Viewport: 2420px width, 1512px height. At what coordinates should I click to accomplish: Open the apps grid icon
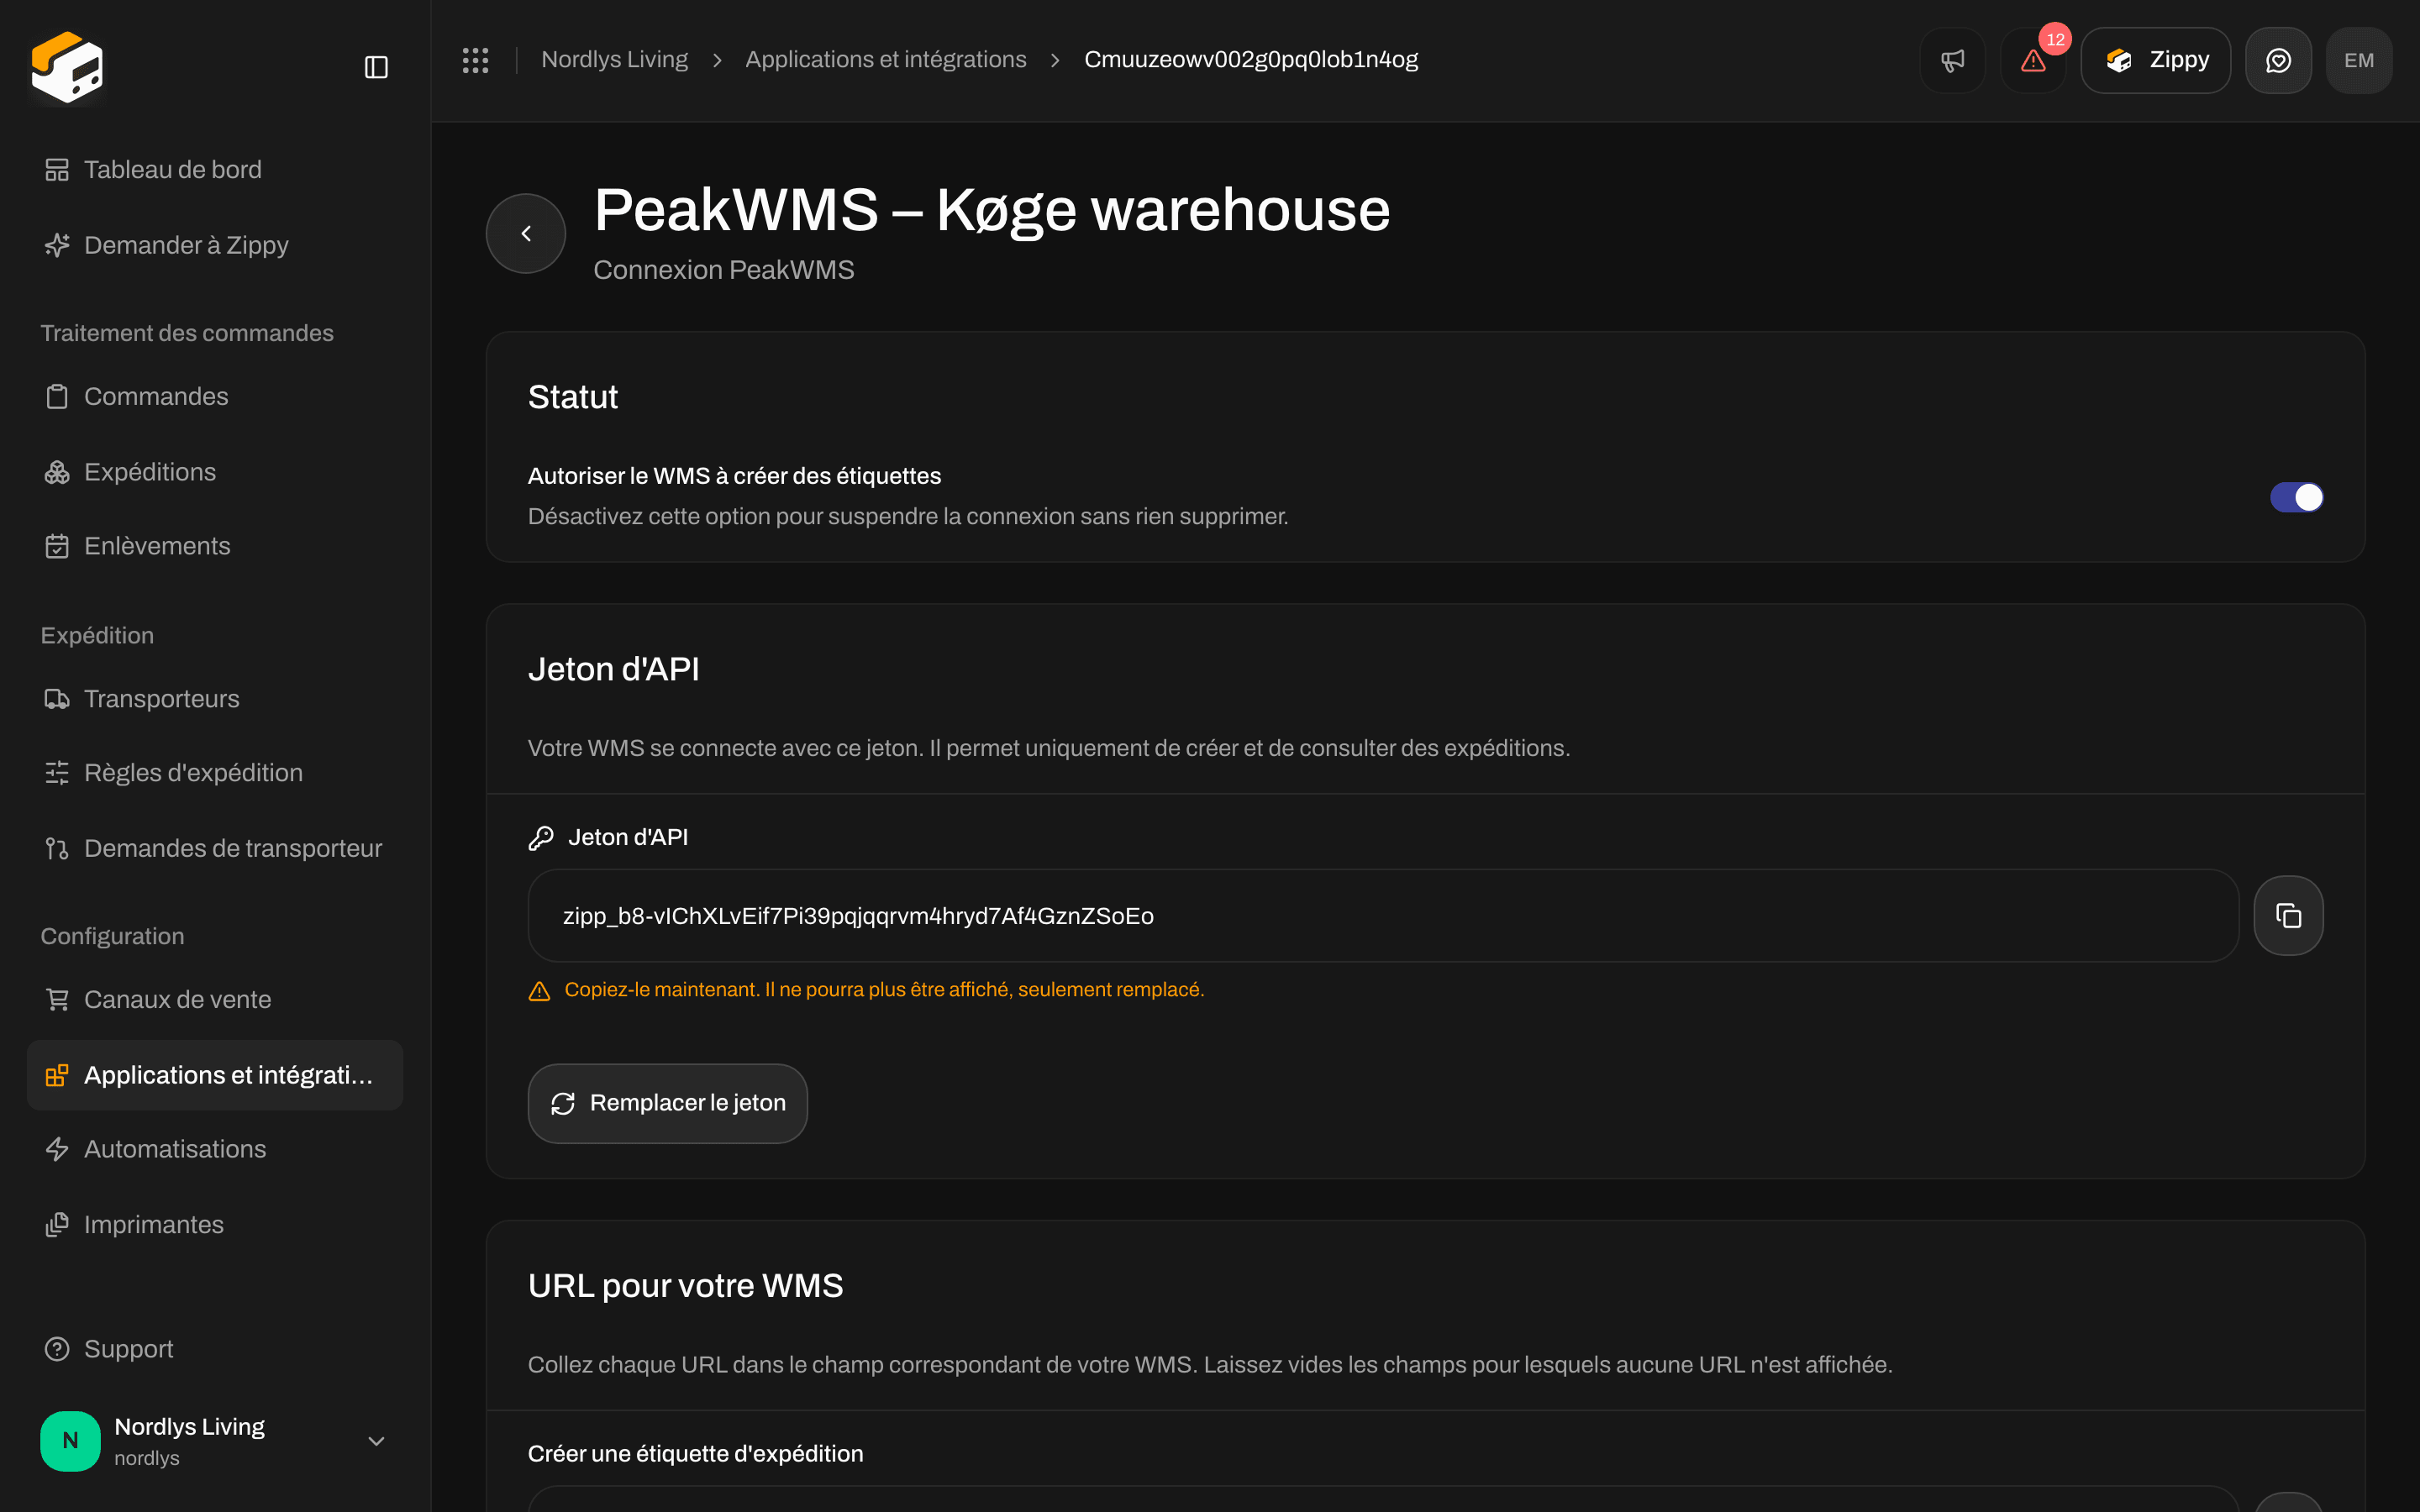point(475,60)
